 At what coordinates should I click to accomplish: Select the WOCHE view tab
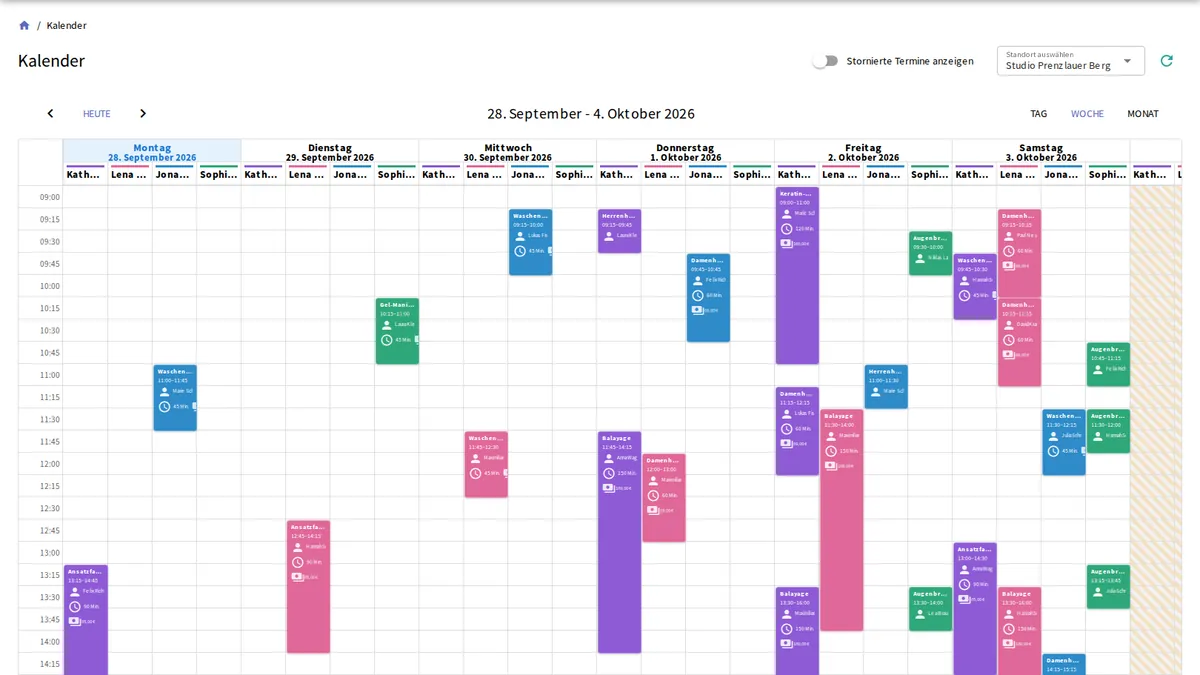[x=1087, y=114]
